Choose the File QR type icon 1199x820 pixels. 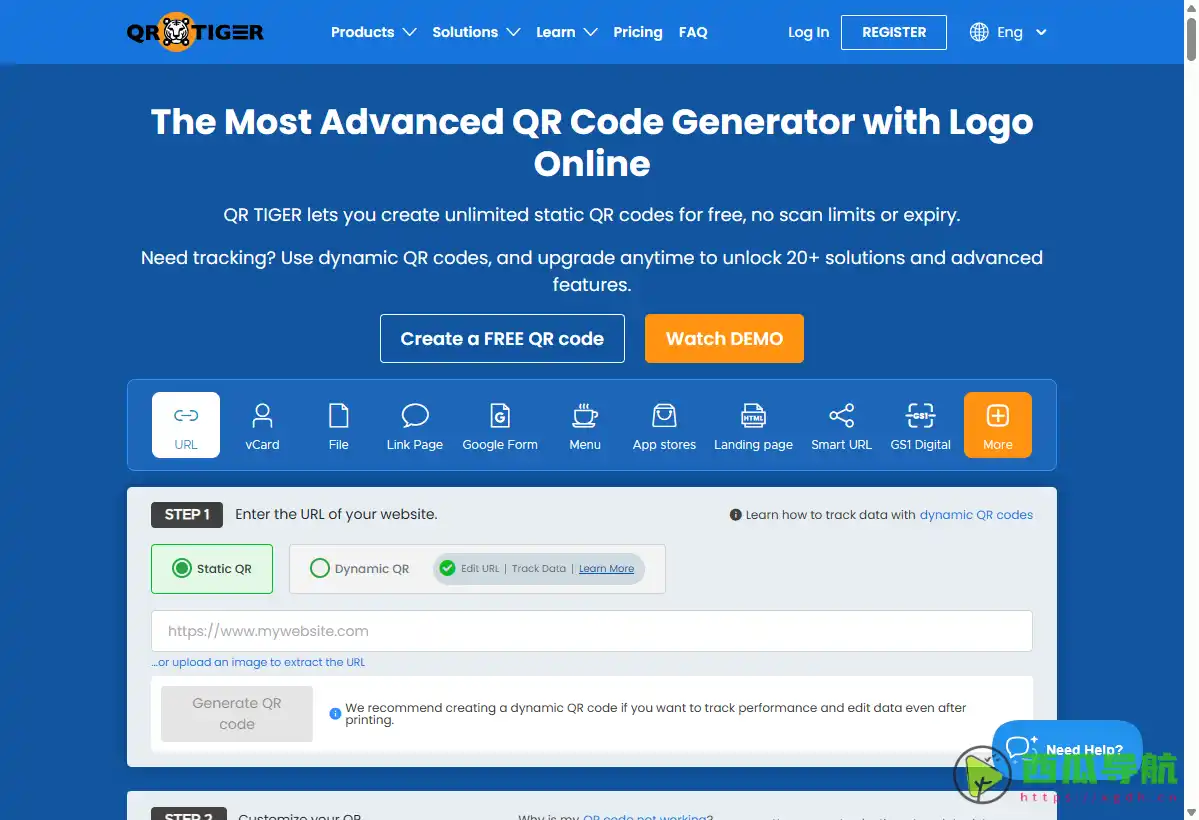pyautogui.click(x=339, y=425)
